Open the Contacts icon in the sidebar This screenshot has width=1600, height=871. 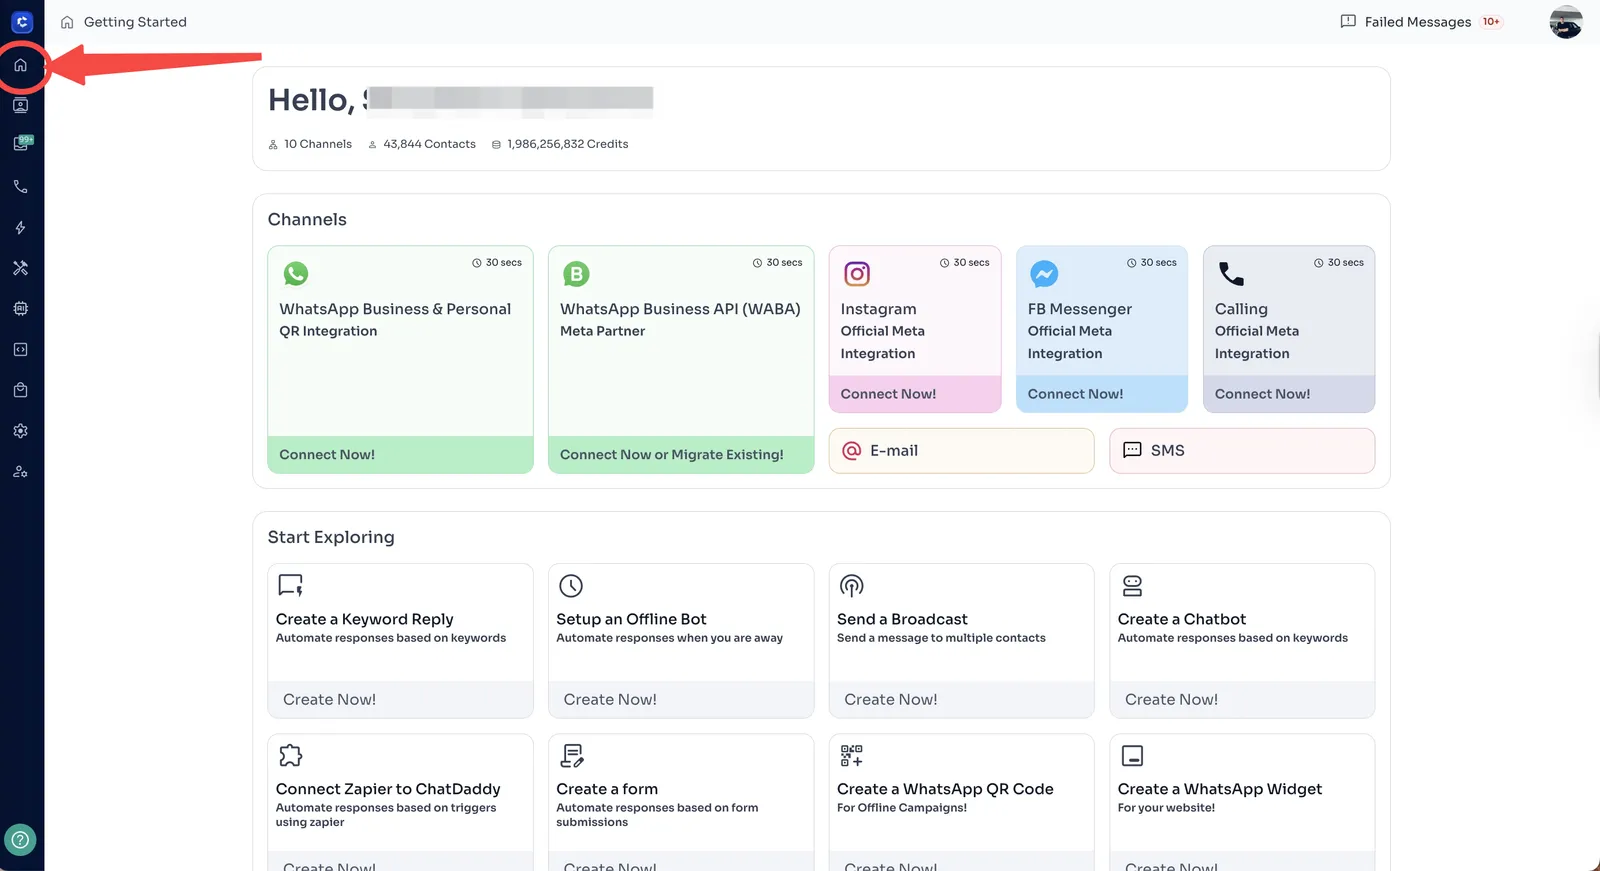tap(20, 105)
